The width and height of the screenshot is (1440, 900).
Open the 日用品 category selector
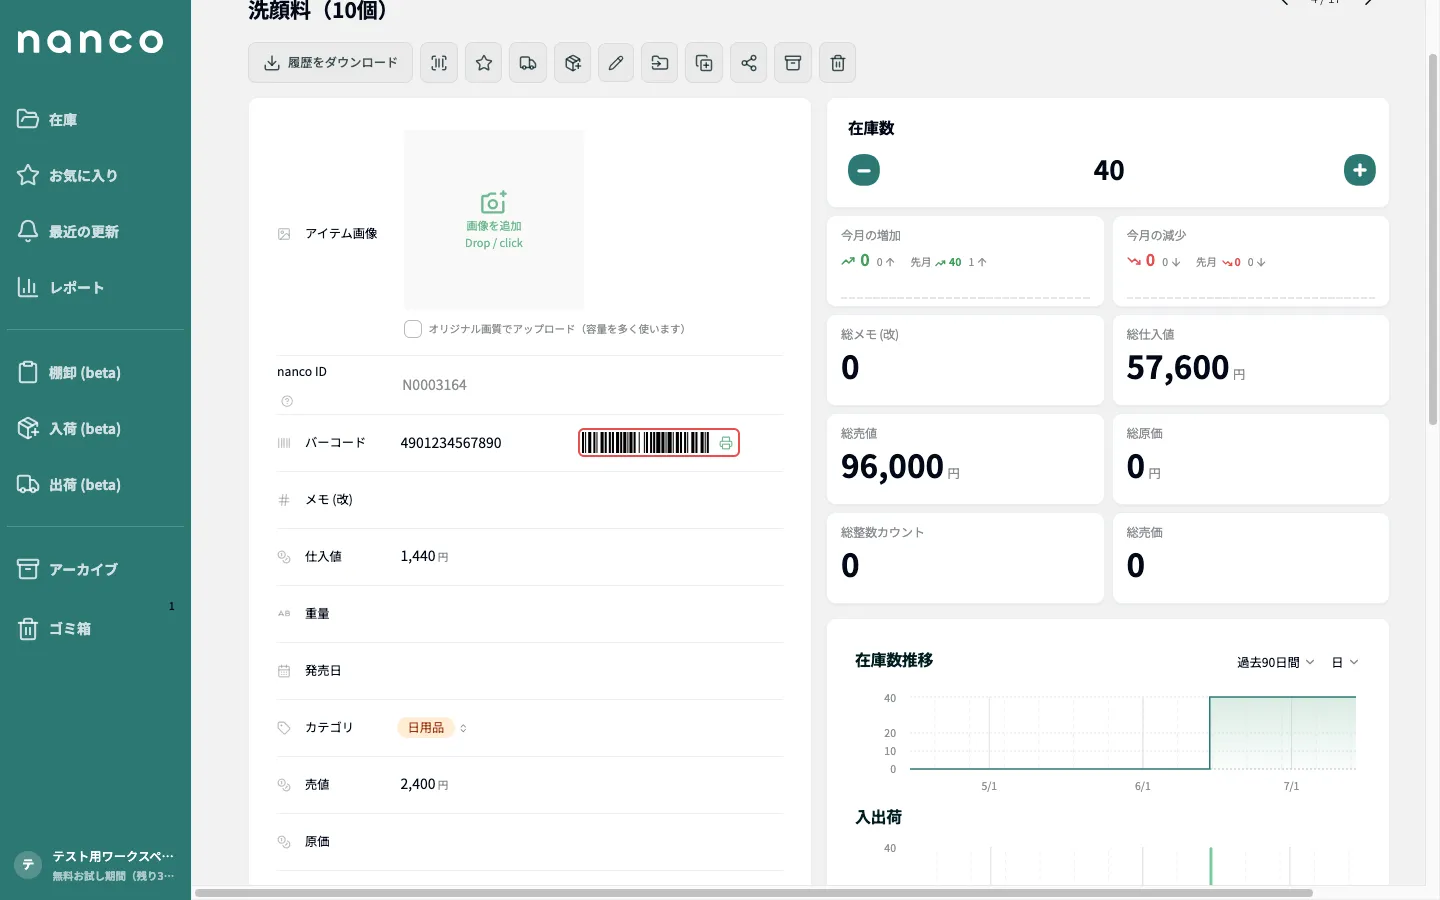tap(433, 728)
